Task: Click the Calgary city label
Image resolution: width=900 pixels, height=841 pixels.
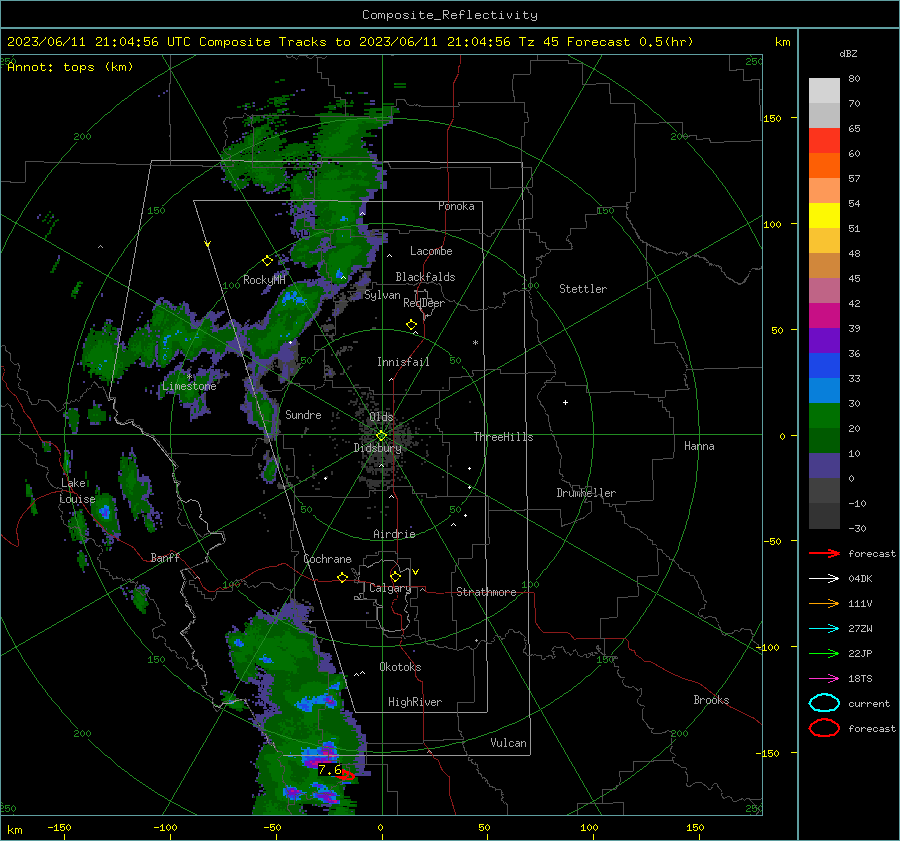Action: (390, 588)
